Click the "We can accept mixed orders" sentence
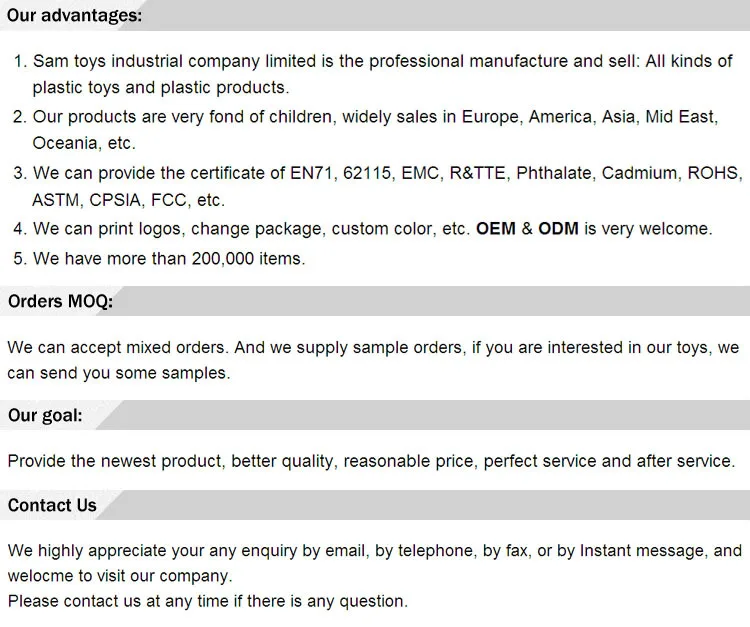The height and width of the screenshot is (627, 750). [x=118, y=348]
